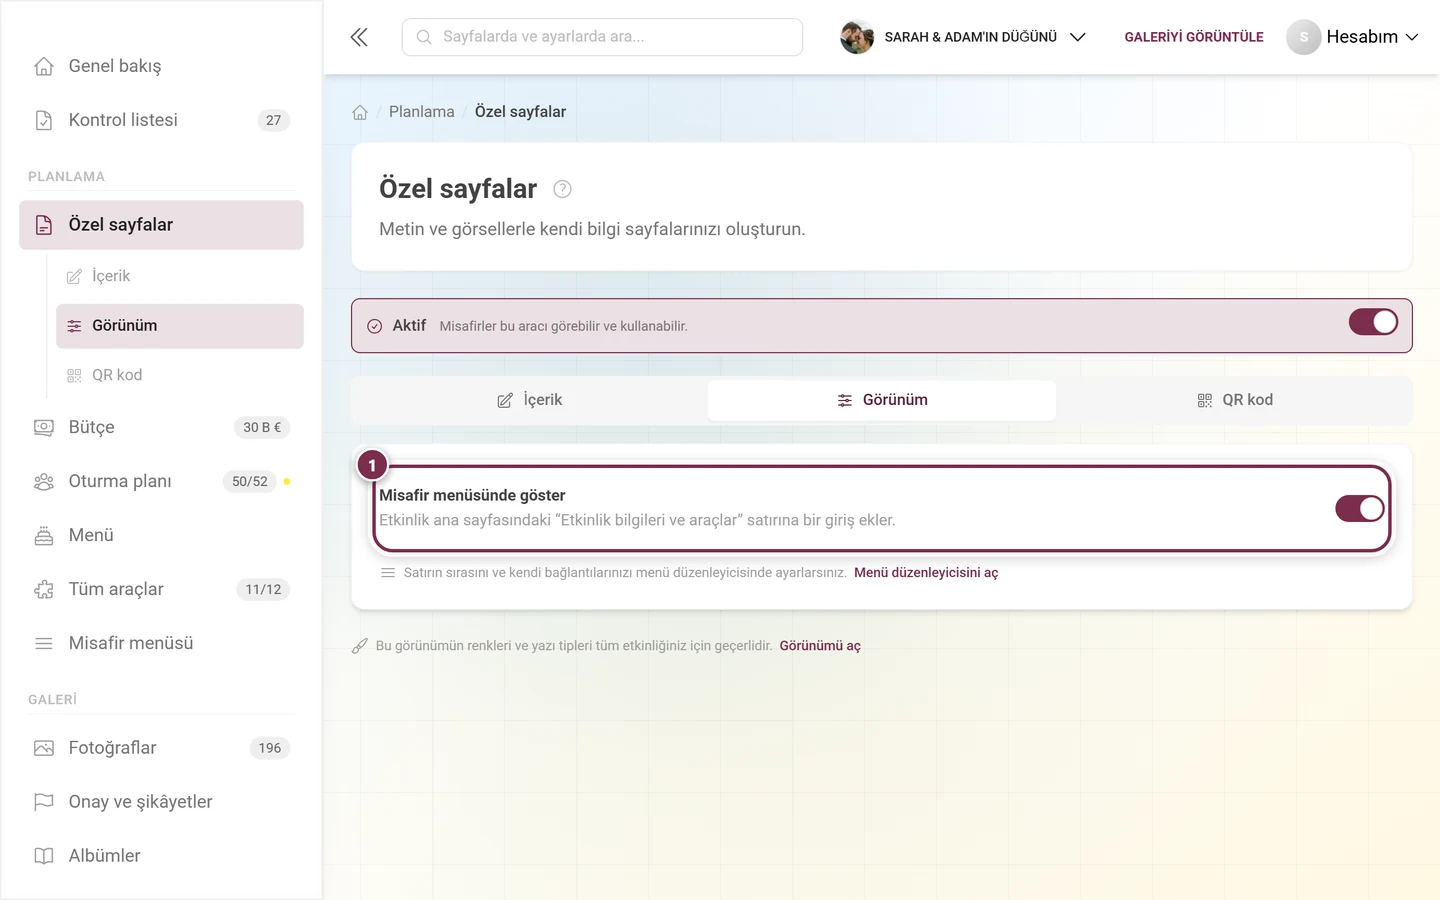Click the QR kod sidebar icon
Viewport: 1440px width, 900px height.
click(74, 375)
